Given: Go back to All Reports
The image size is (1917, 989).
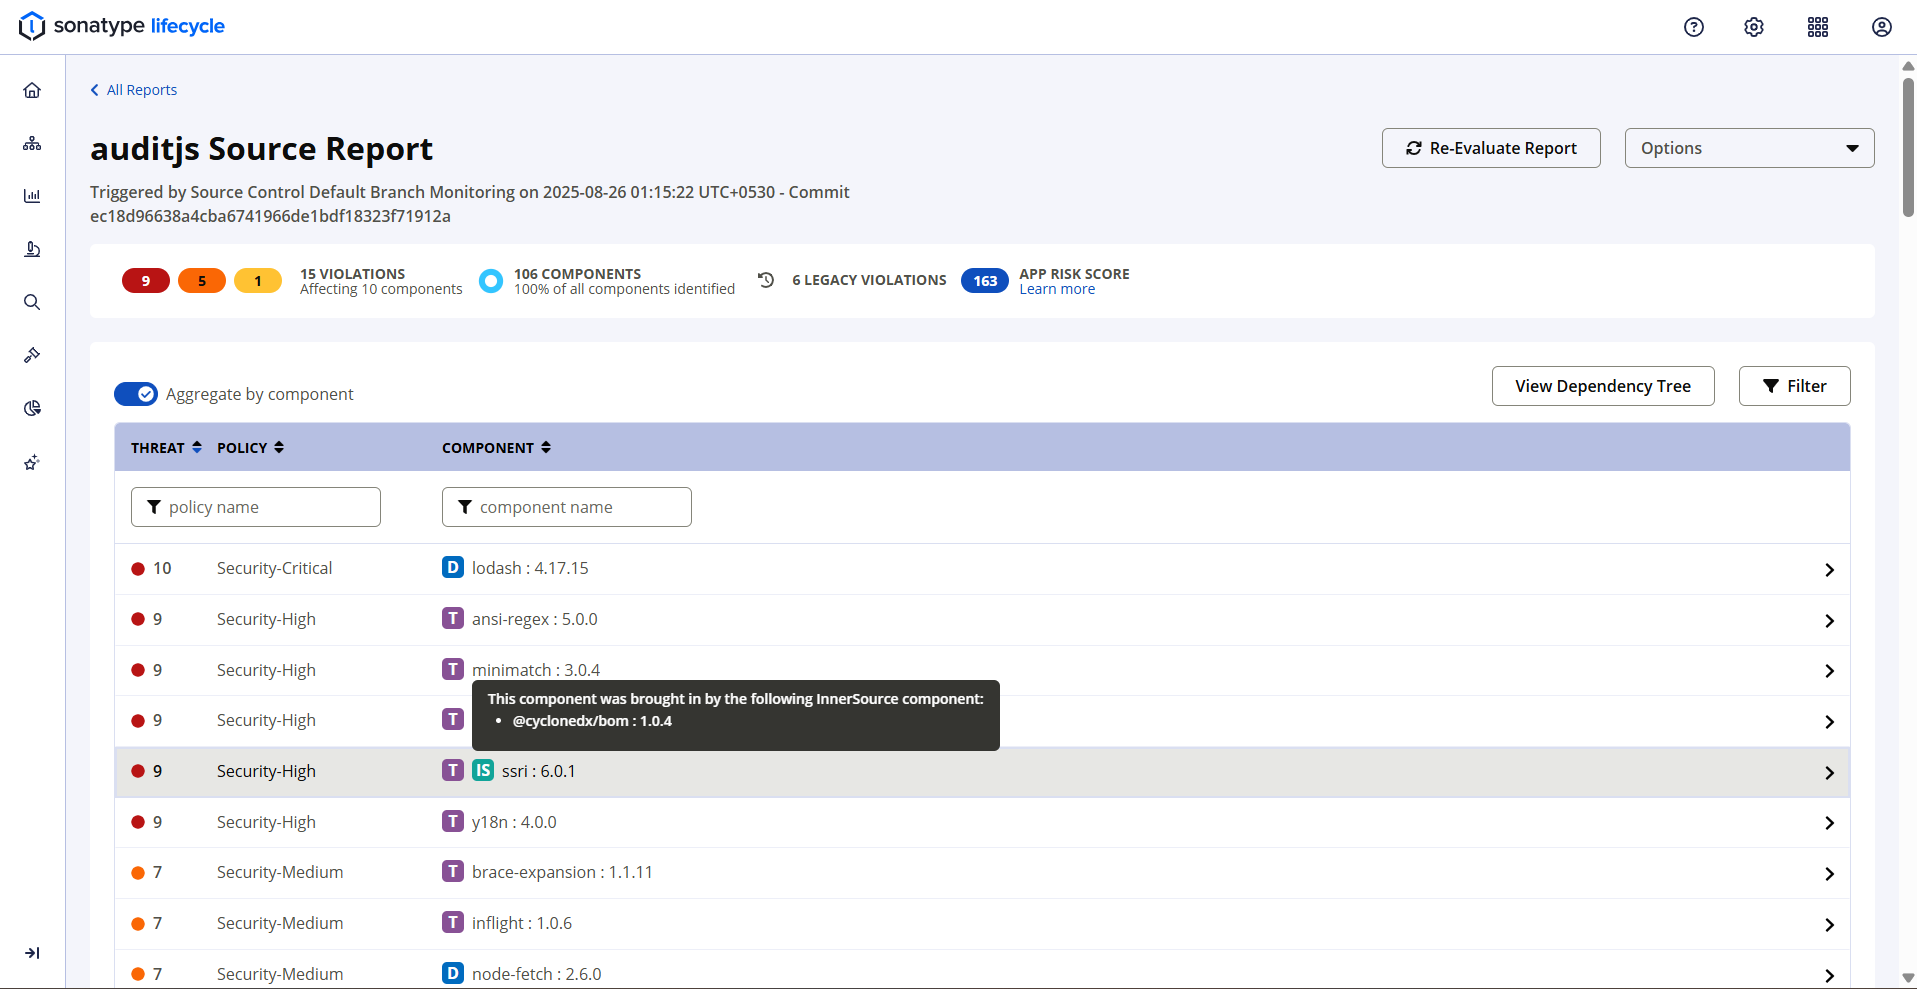Looking at the screenshot, I should coord(134,90).
